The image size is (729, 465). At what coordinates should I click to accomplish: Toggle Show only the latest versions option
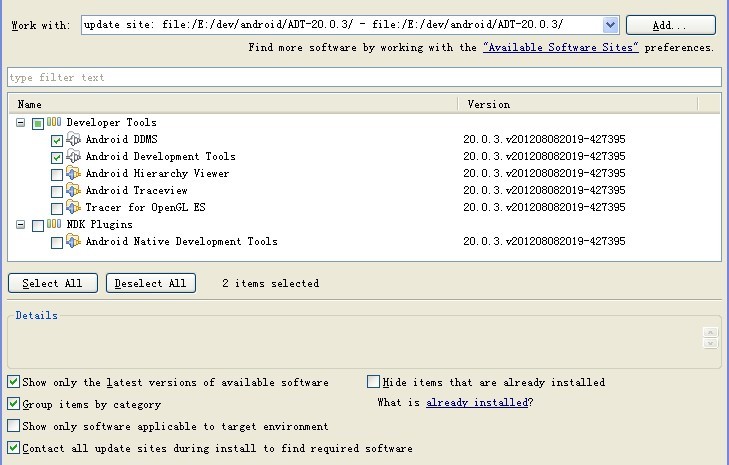(x=13, y=382)
